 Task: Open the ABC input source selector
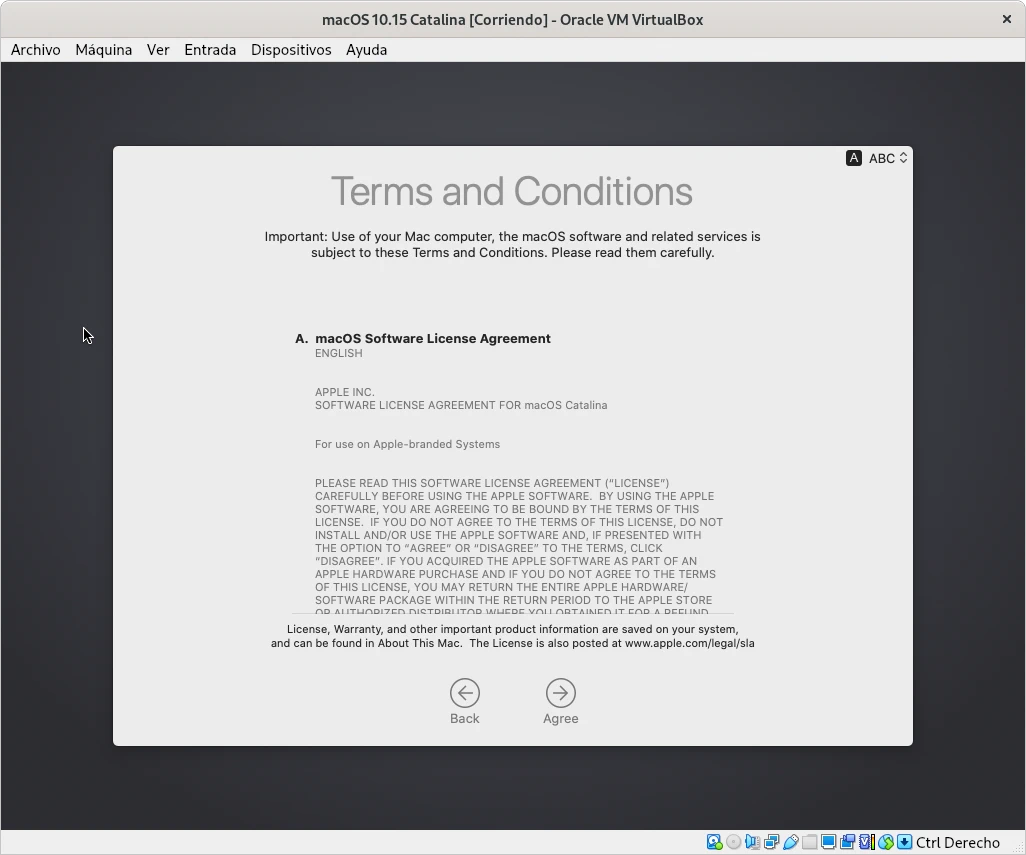(878, 158)
